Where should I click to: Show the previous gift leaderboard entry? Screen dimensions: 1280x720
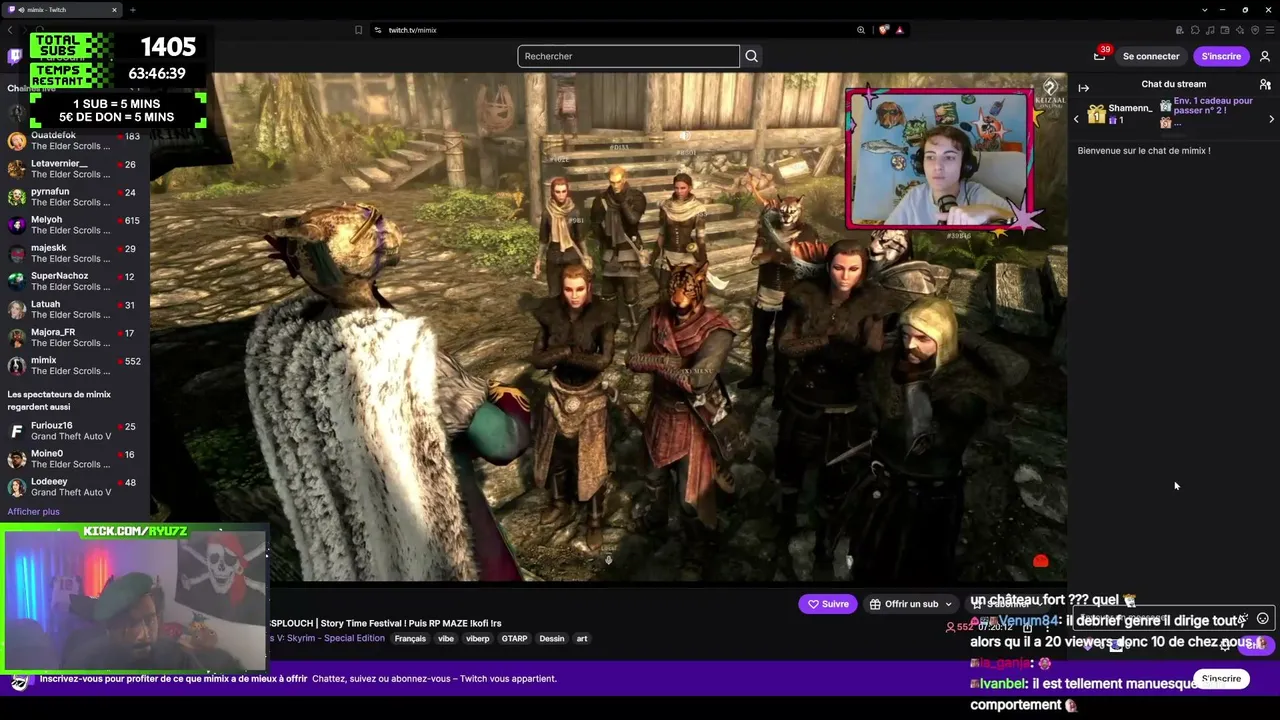coord(1076,119)
